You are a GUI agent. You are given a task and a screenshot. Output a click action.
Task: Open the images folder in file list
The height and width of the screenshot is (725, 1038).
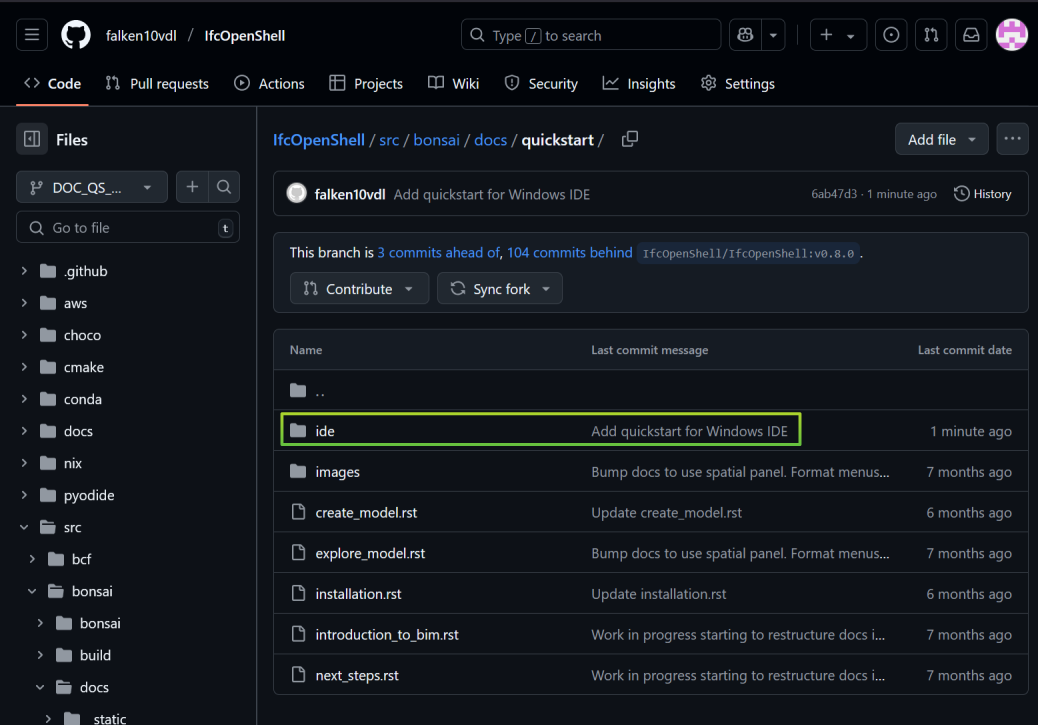[338, 472]
